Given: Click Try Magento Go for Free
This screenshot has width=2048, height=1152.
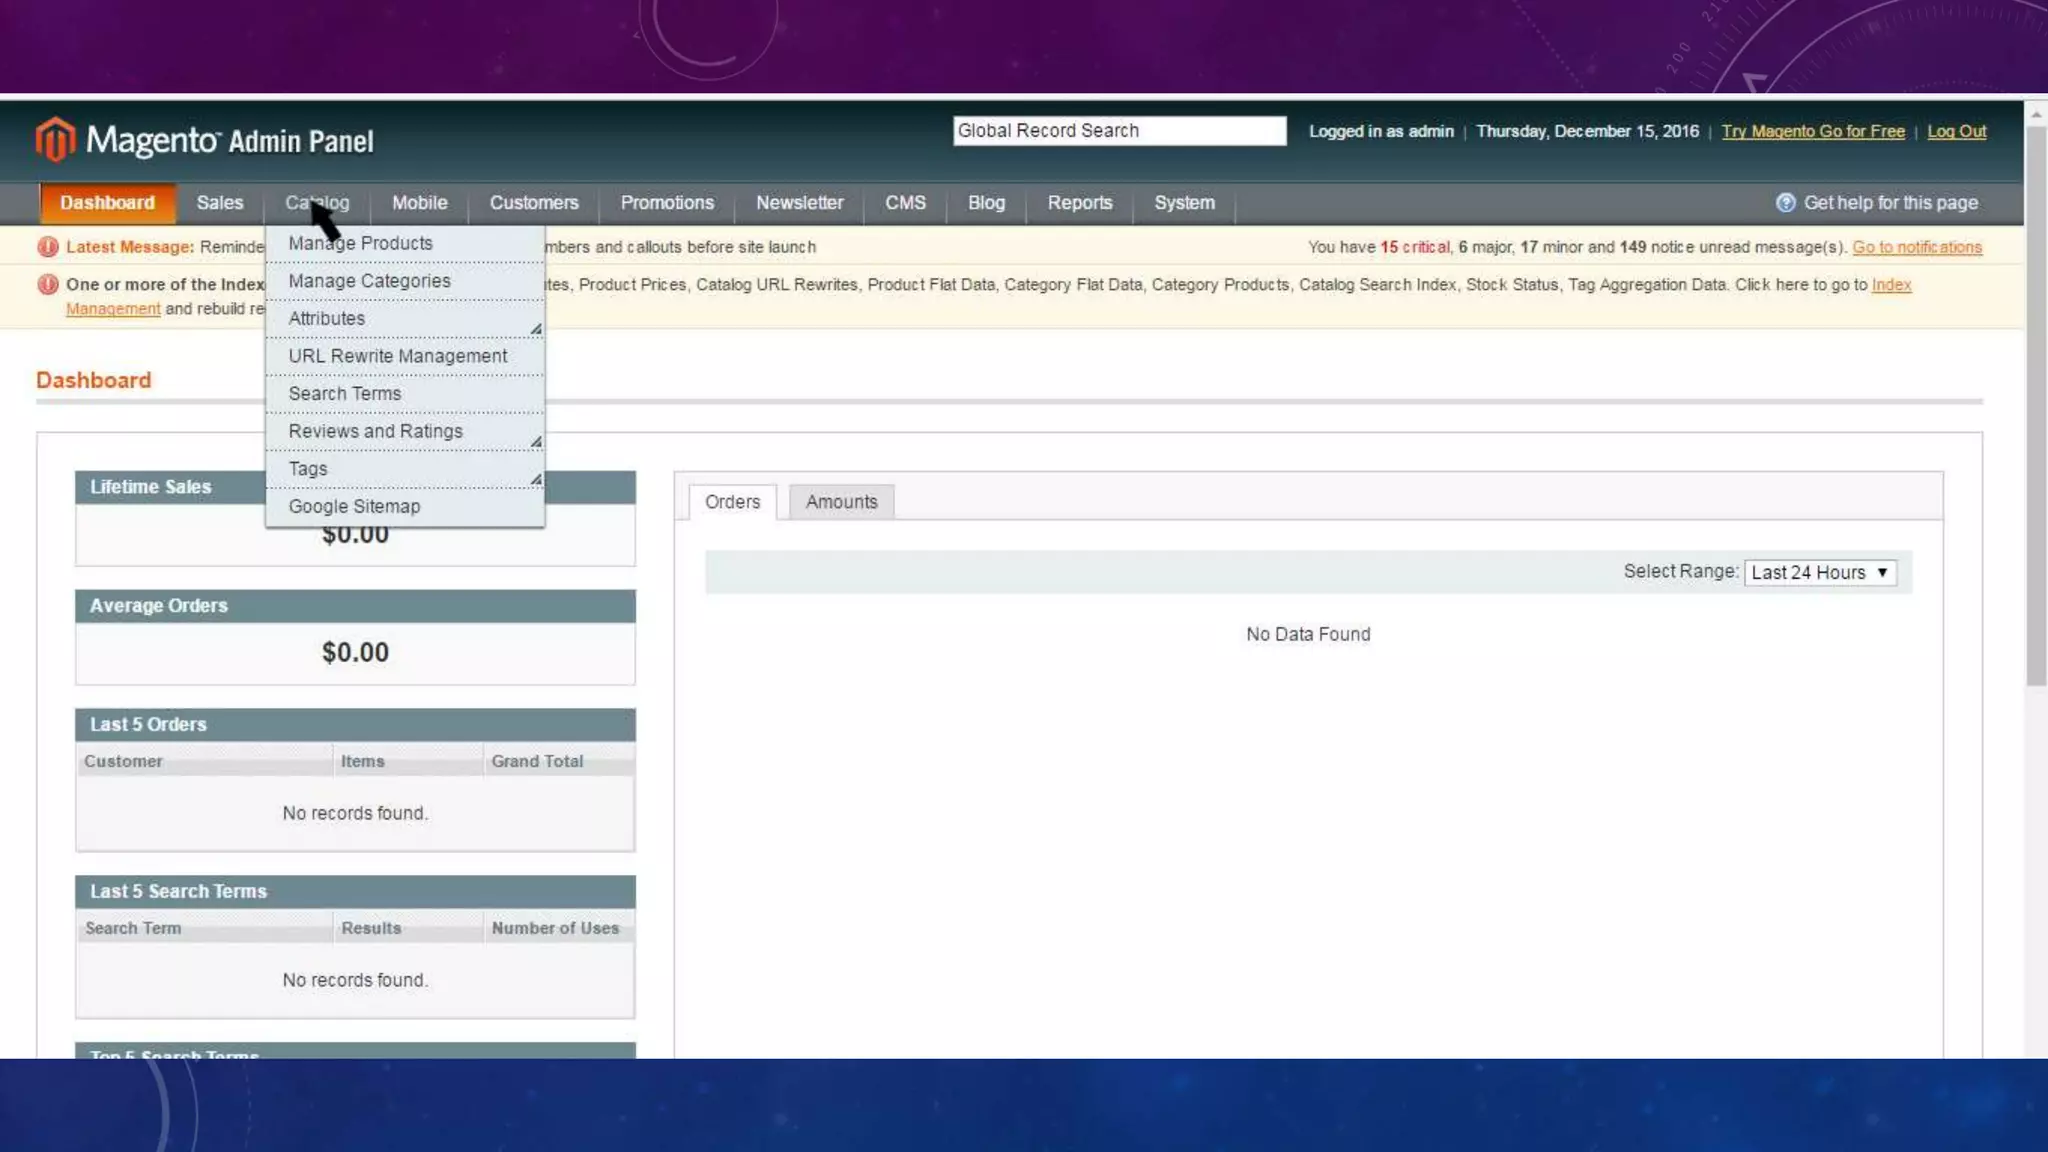Looking at the screenshot, I should [x=1812, y=131].
